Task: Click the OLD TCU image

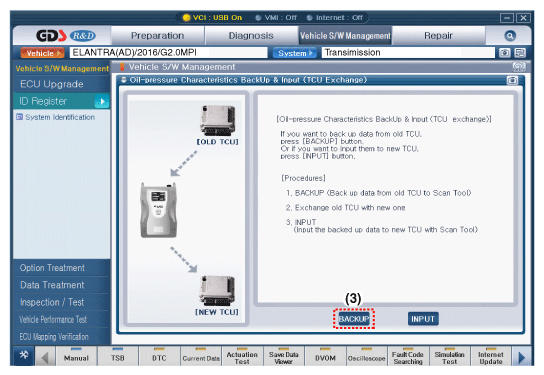Action: (x=218, y=120)
